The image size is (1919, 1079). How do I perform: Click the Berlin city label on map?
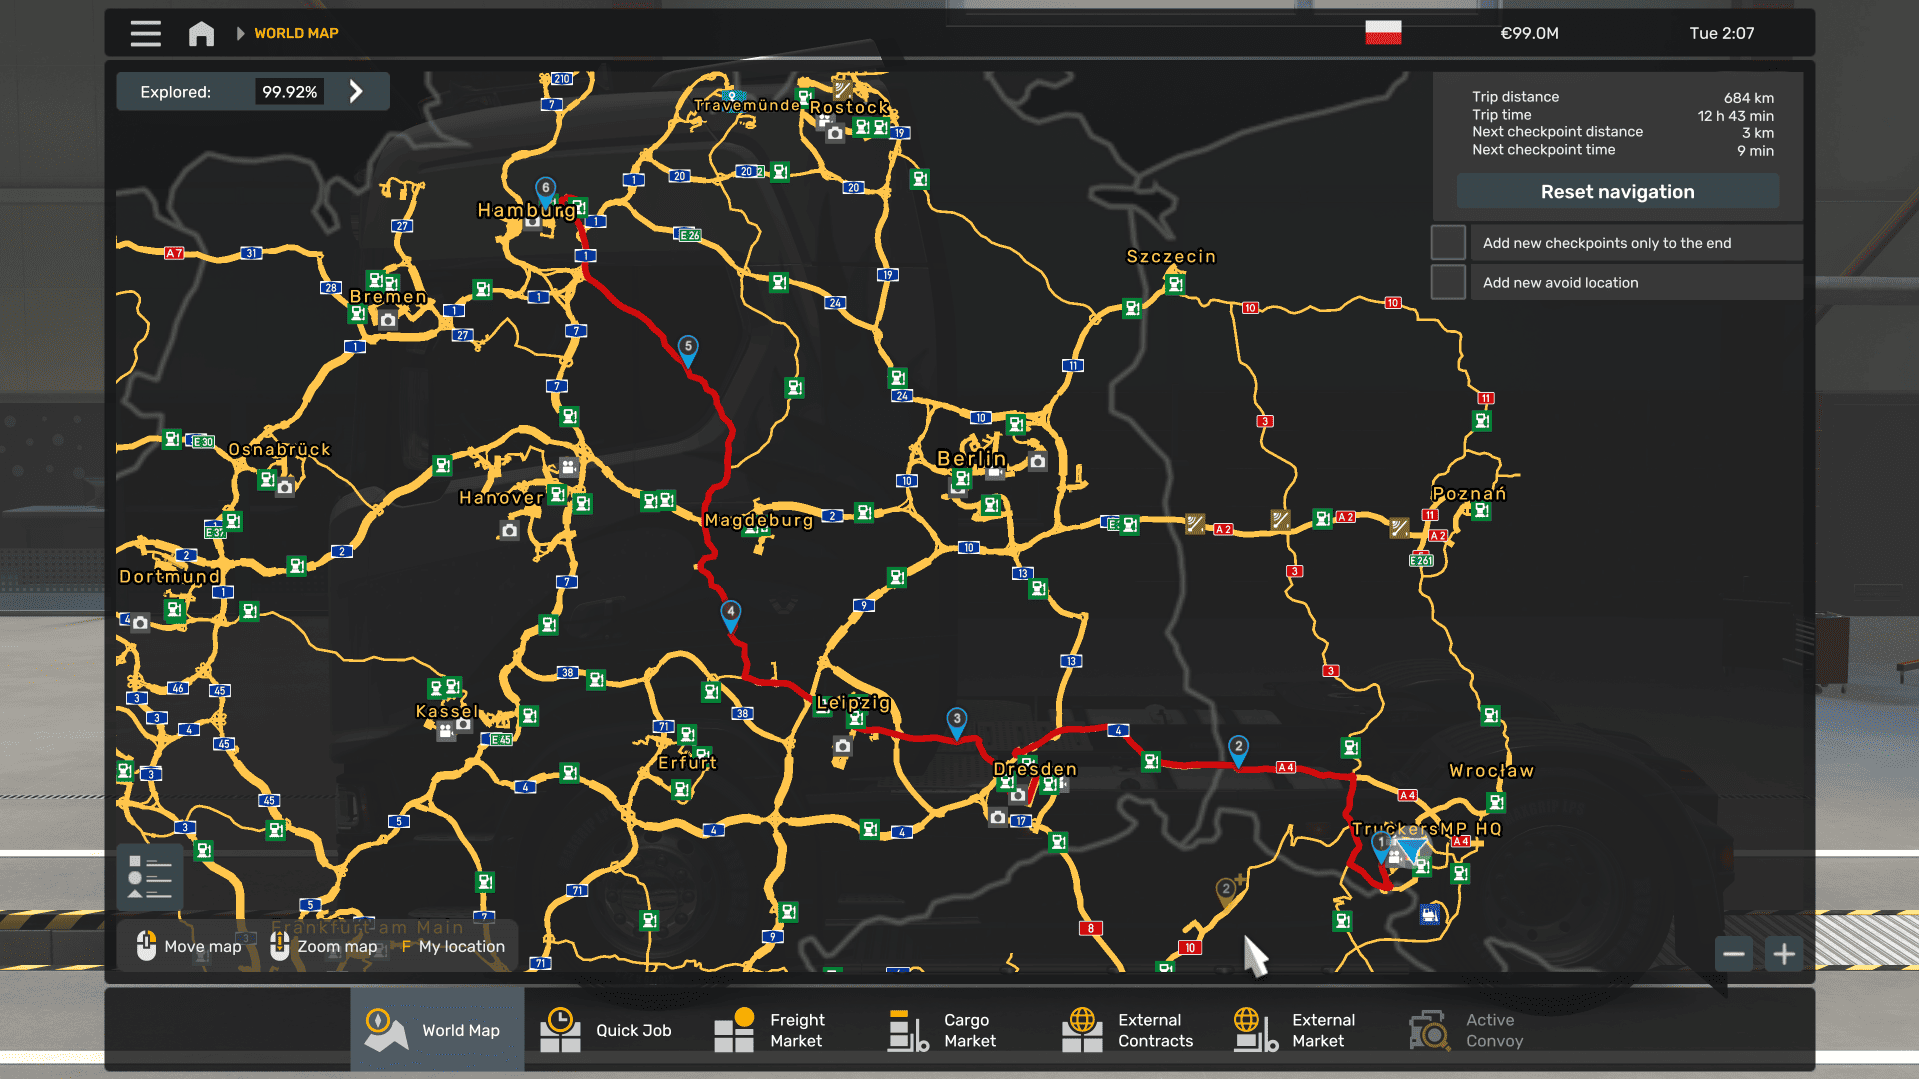coord(970,458)
